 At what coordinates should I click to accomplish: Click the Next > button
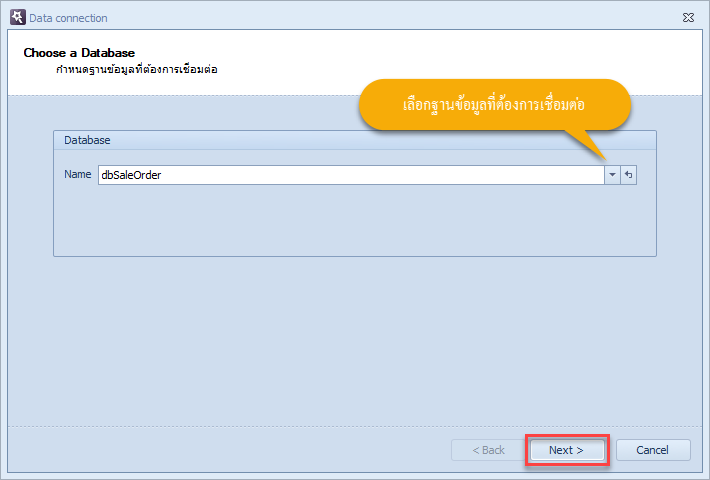coord(567,450)
